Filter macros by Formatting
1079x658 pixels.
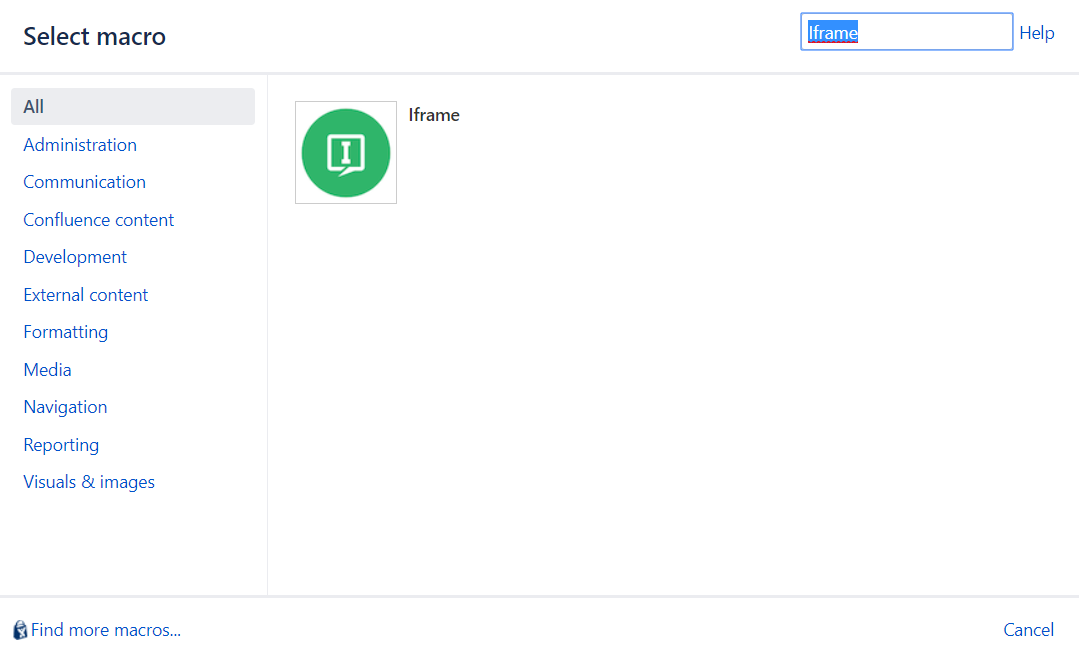[x=66, y=332]
